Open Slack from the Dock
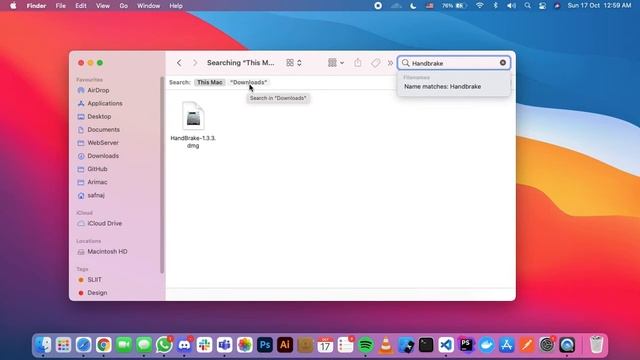The image size is (640, 360). 204,345
